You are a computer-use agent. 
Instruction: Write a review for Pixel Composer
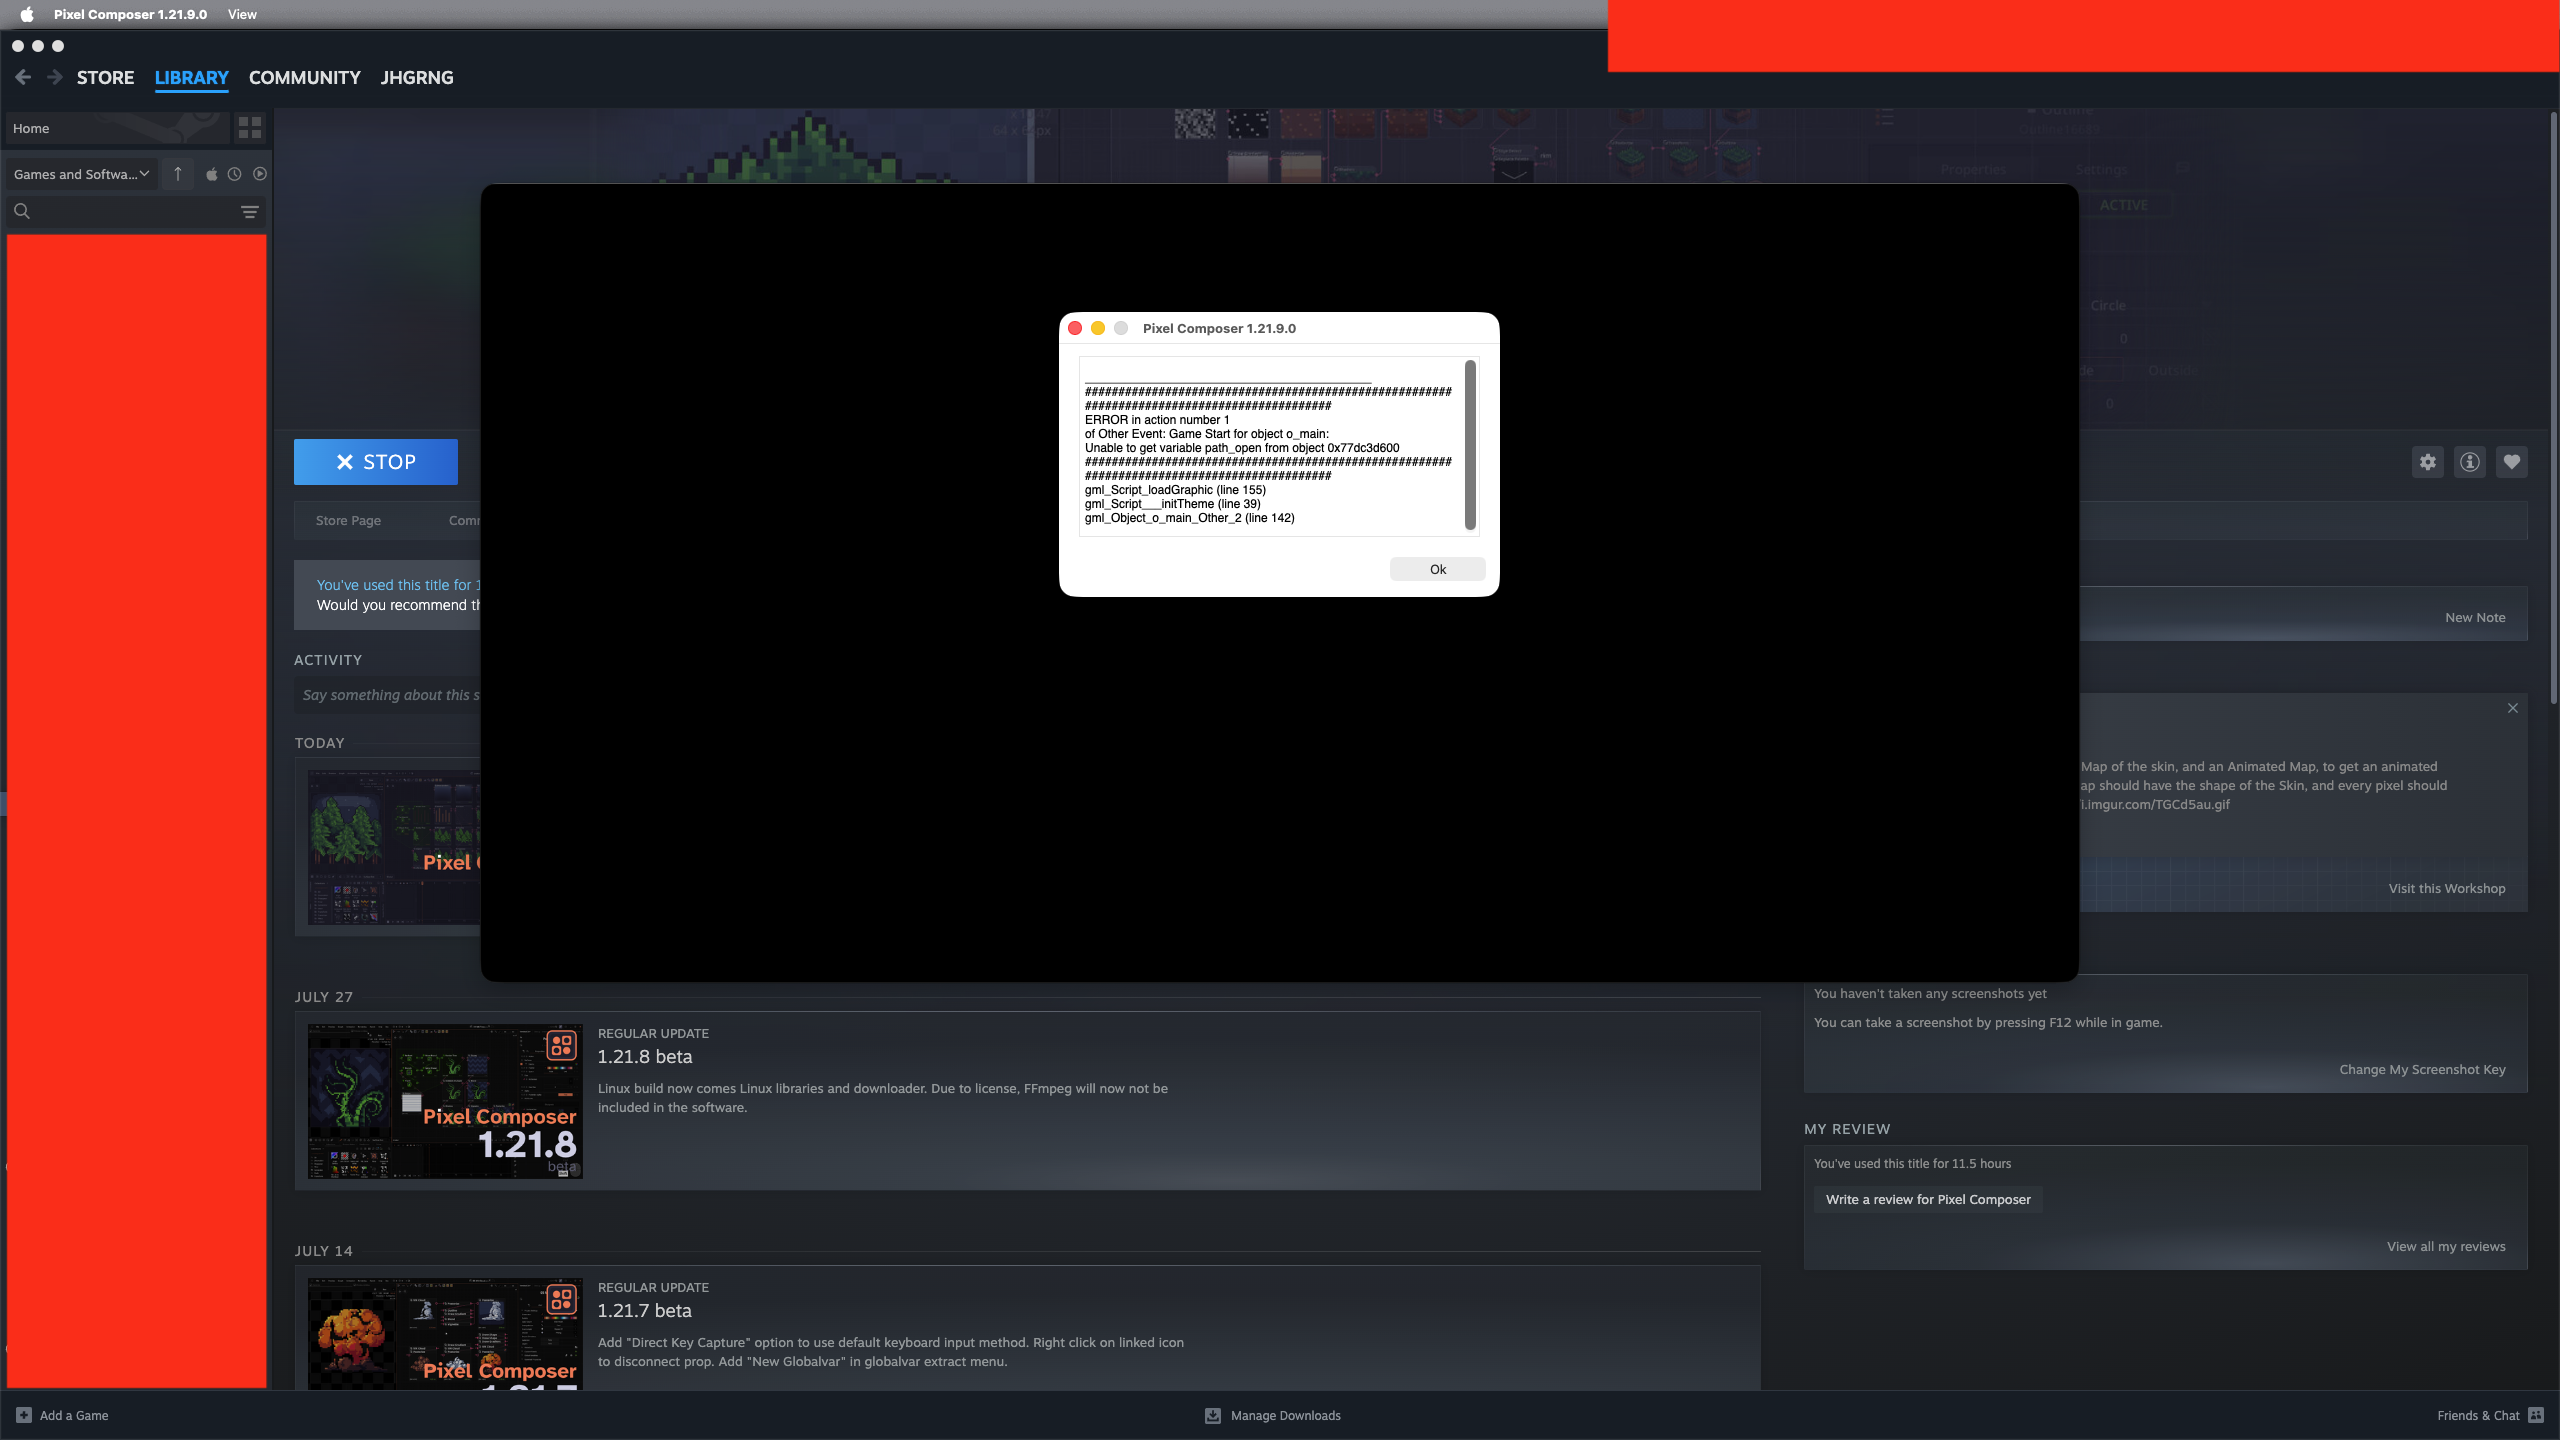tap(1928, 1199)
